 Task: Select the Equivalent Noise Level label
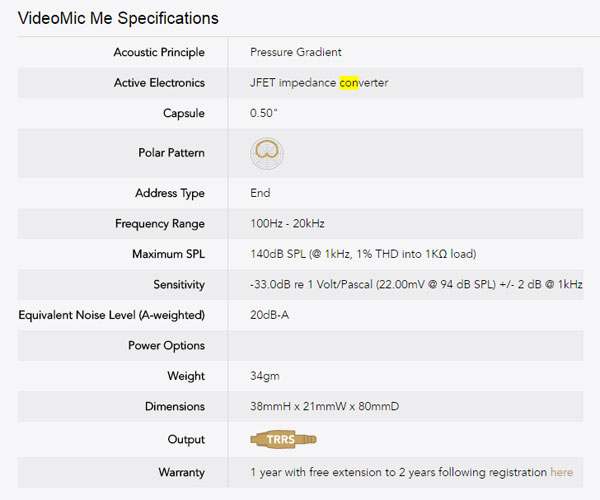point(112,315)
